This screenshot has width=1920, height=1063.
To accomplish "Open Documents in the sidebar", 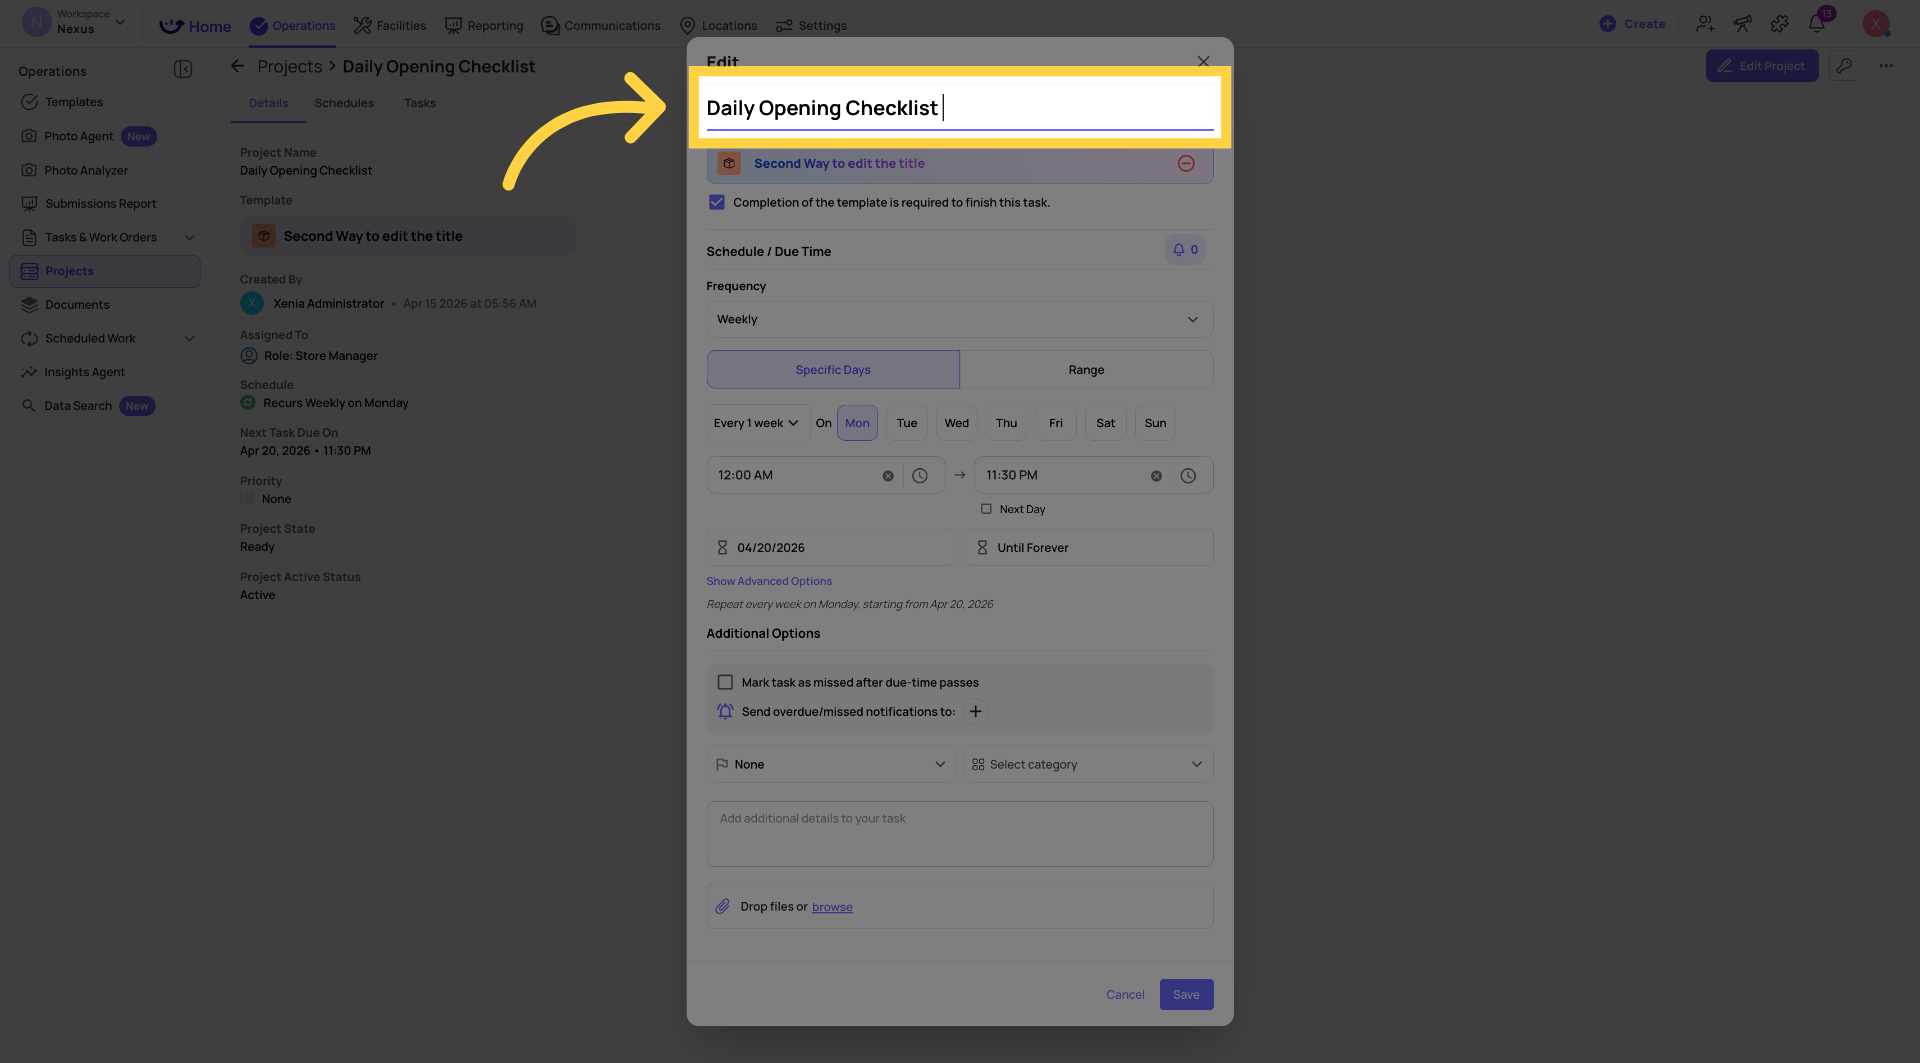I will click(x=77, y=305).
